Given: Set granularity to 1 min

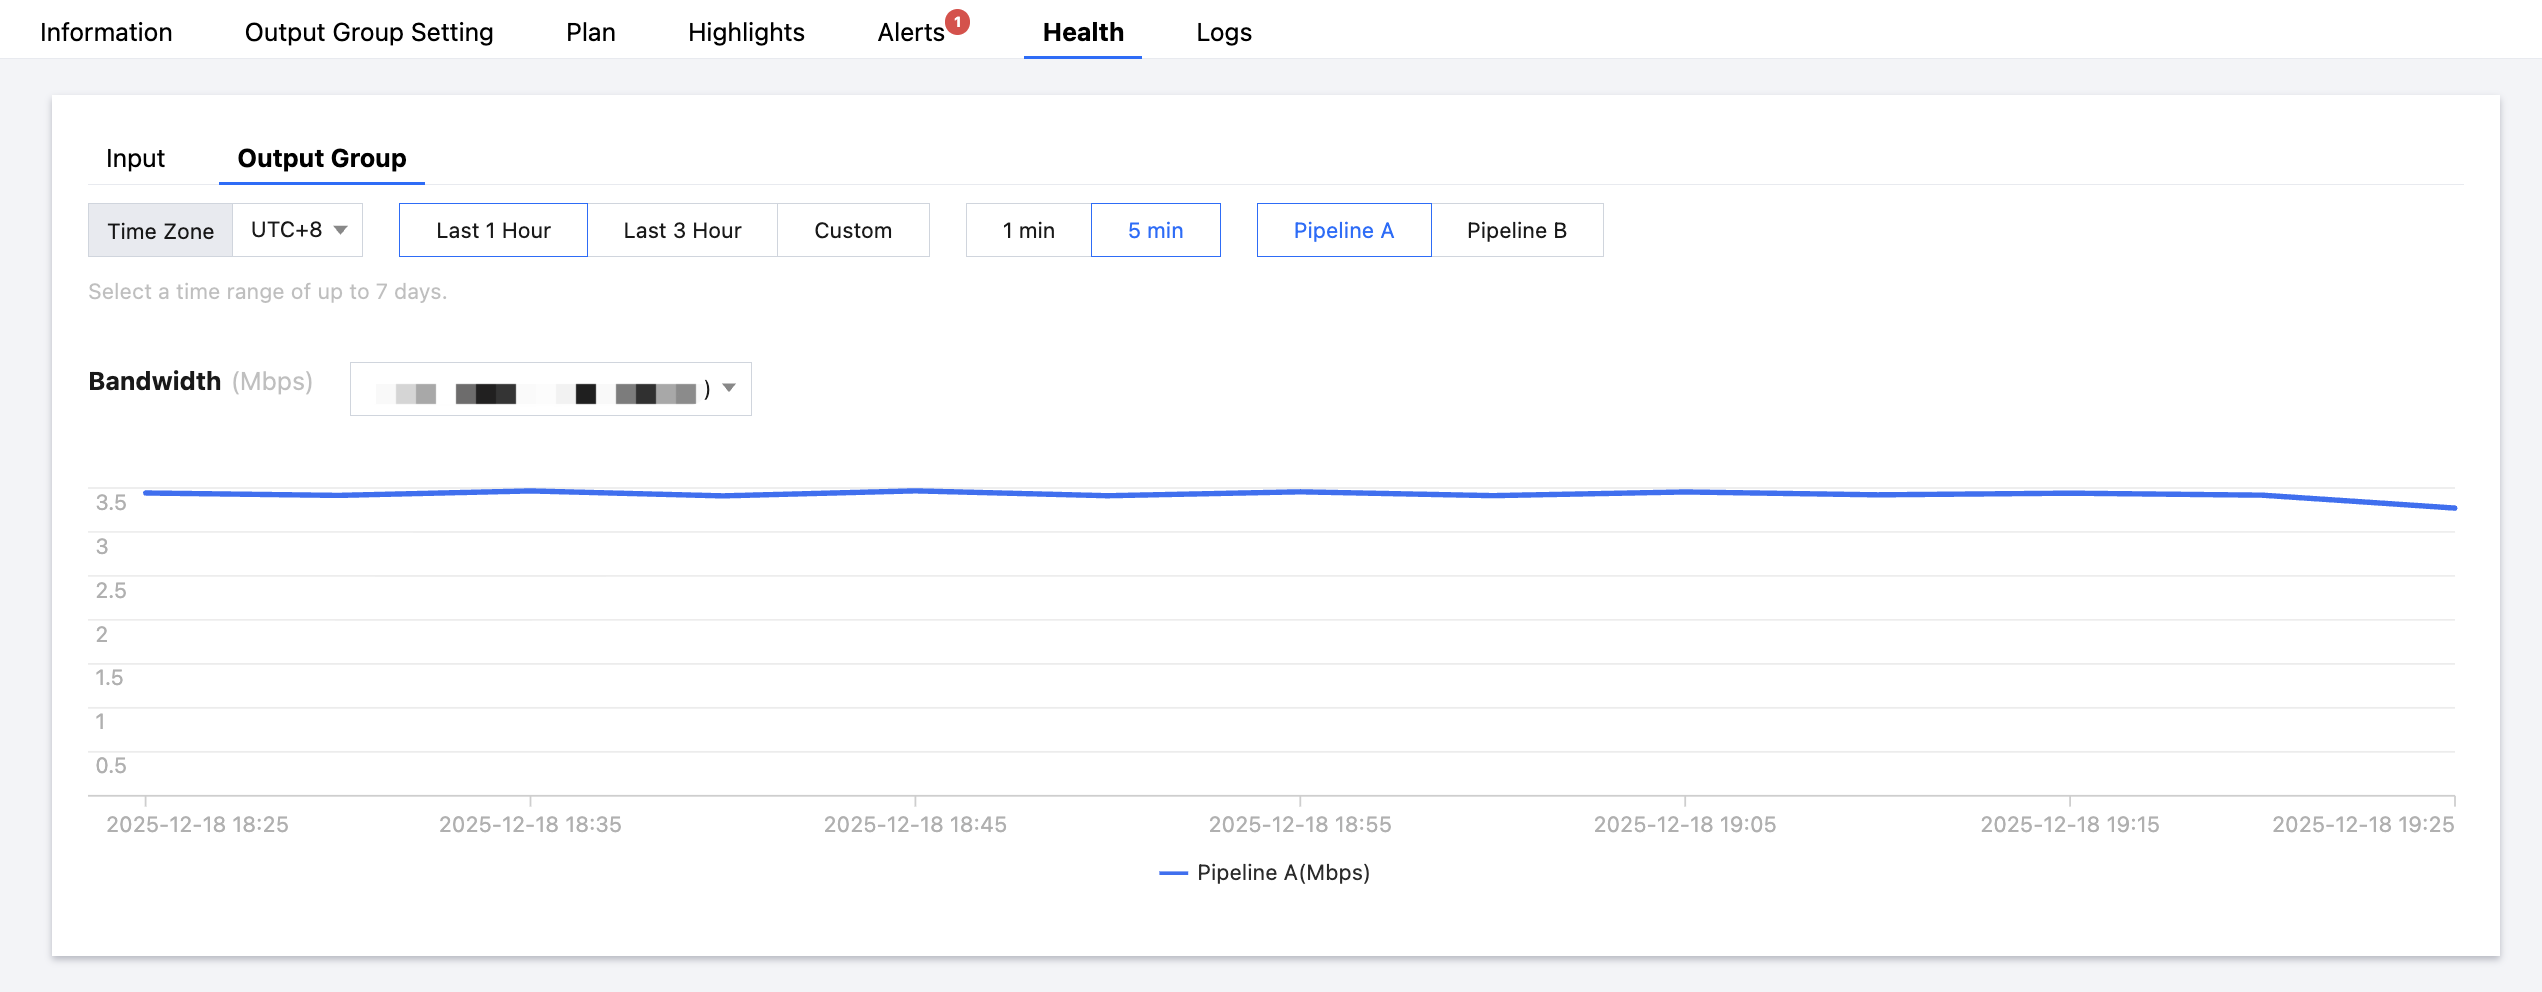Looking at the screenshot, I should (1028, 230).
